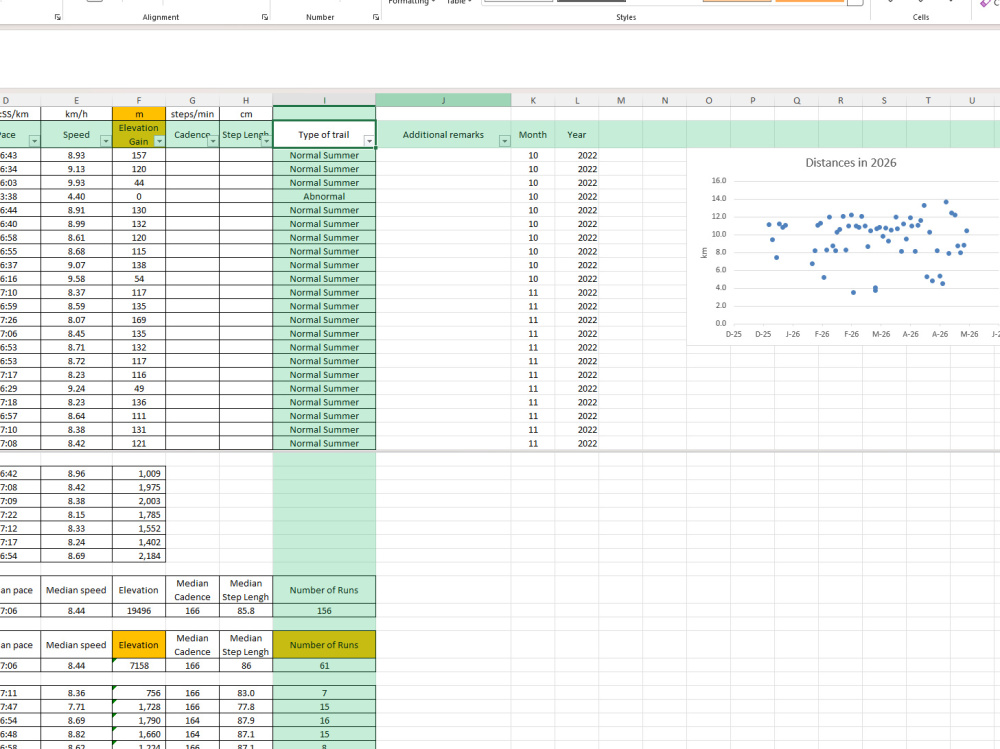Screen dimensions: 1000x749
Task: Click the elevation value 7158
Action: click(139, 665)
